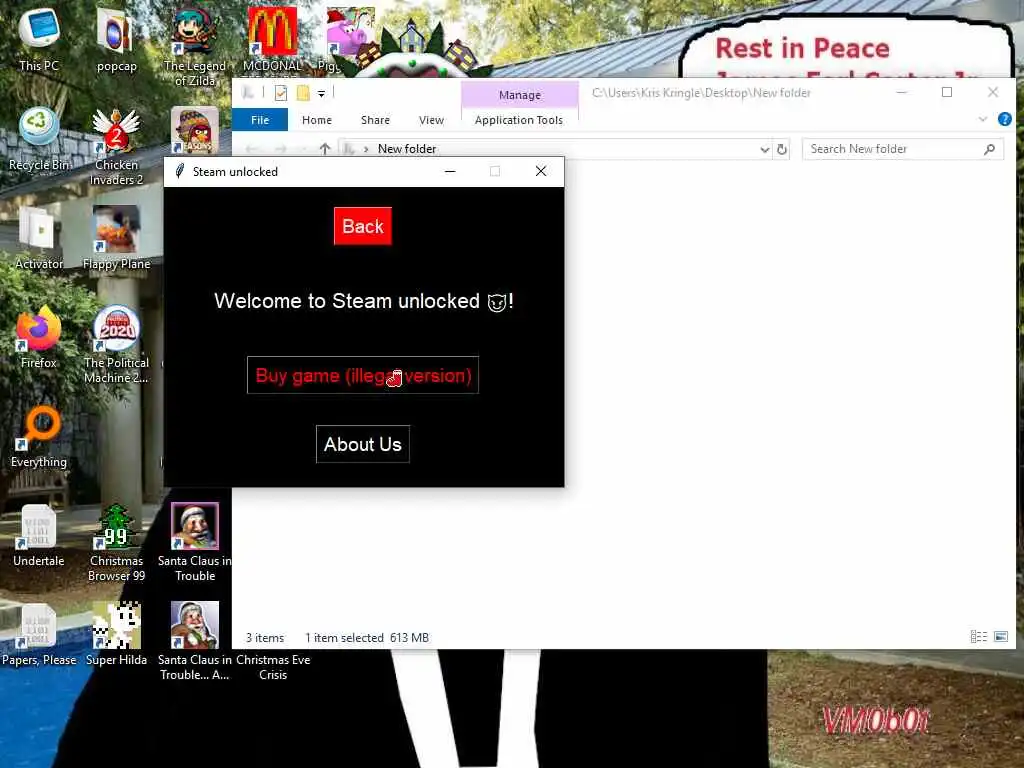This screenshot has width=1024, height=768.
Task: Click the Search New folder field
Action: [903, 149]
